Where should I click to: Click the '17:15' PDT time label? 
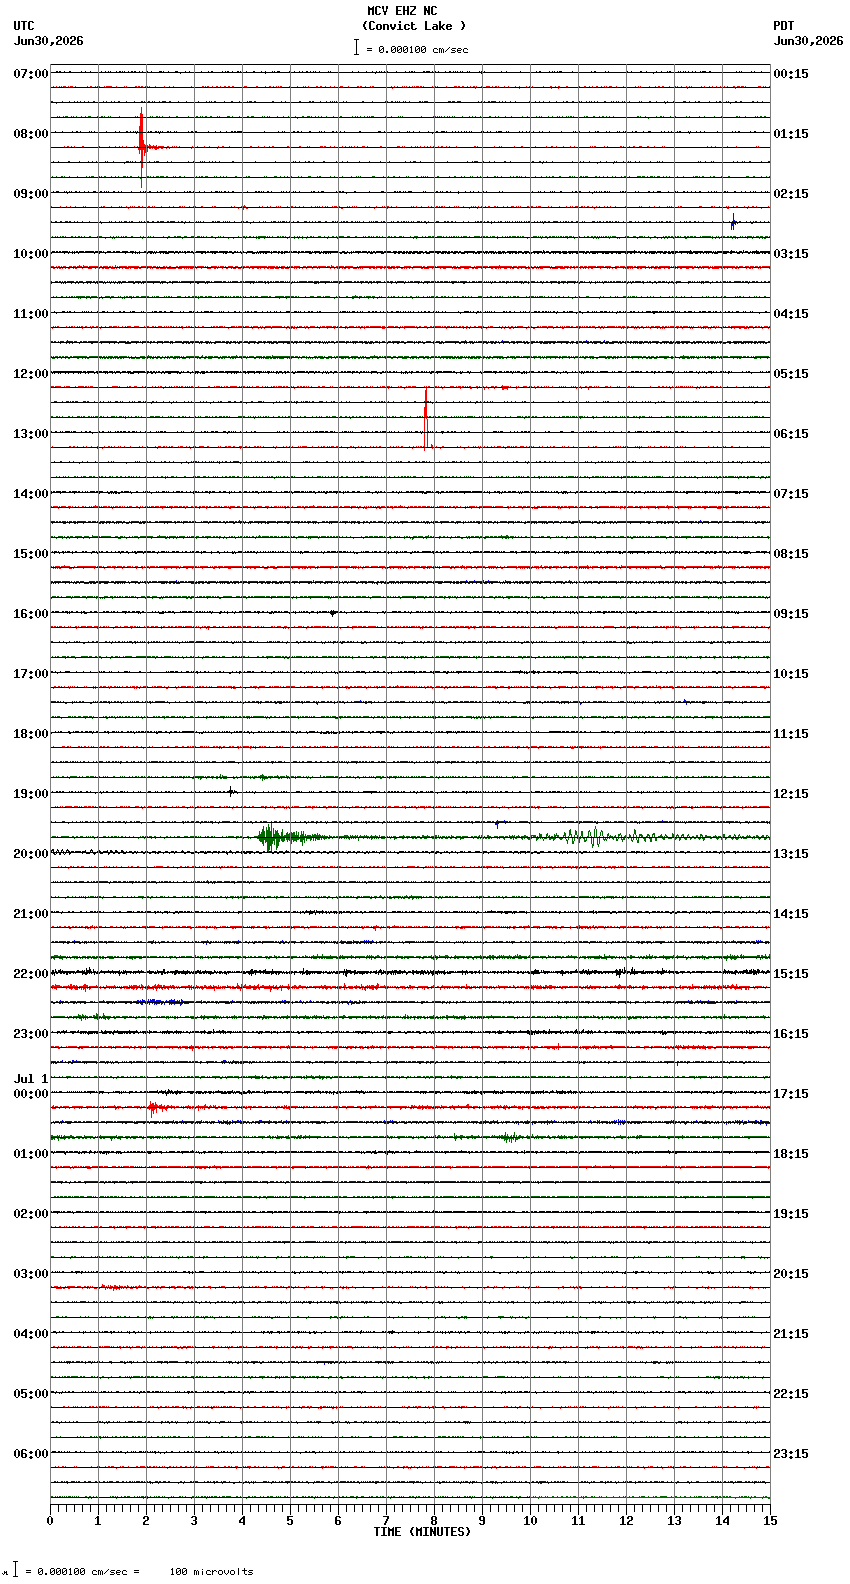pyautogui.click(x=791, y=1094)
